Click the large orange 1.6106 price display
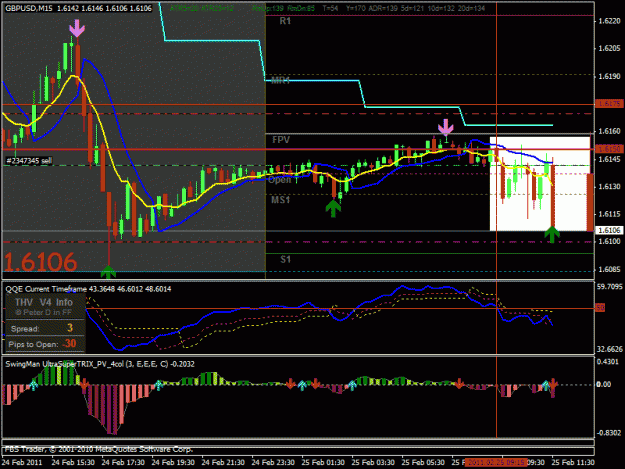This screenshot has height=469, width=625. click(x=40, y=262)
